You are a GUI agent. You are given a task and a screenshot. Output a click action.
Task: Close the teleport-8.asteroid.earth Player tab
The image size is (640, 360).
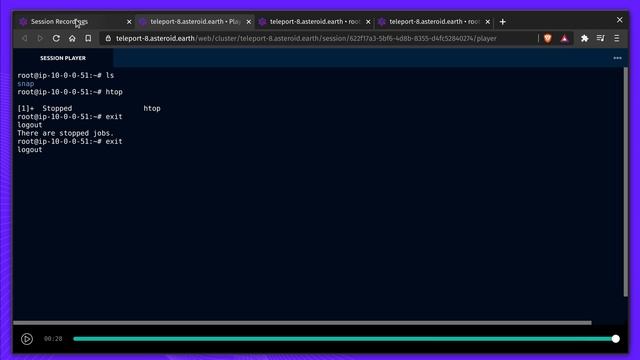tap(249, 22)
